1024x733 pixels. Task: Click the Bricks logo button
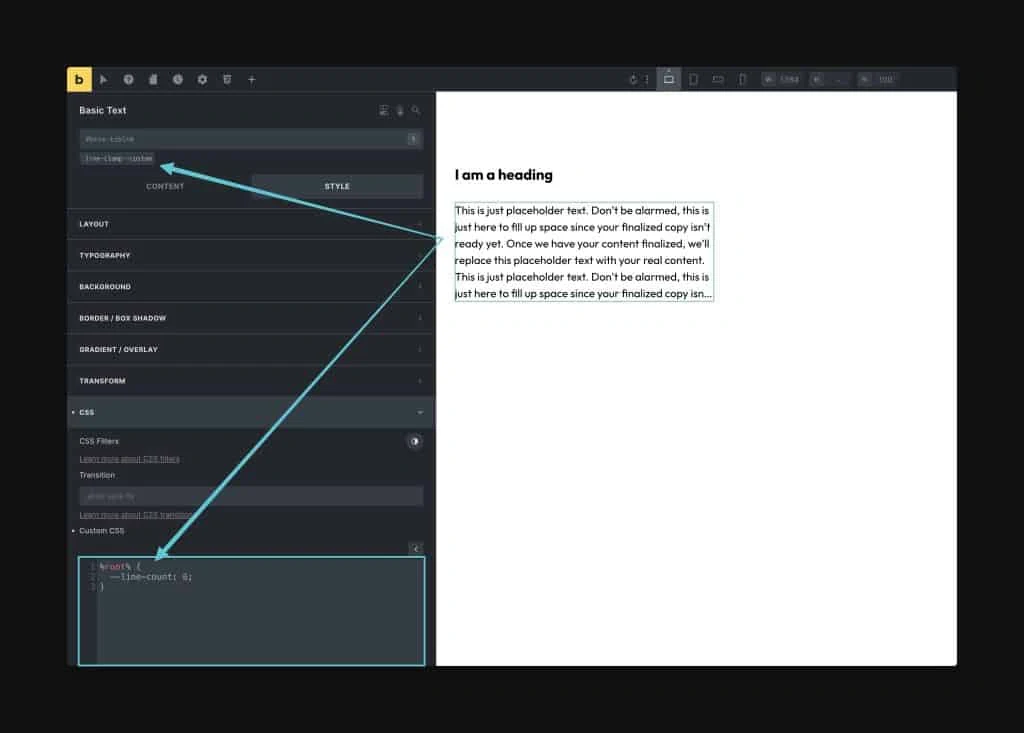[79, 80]
